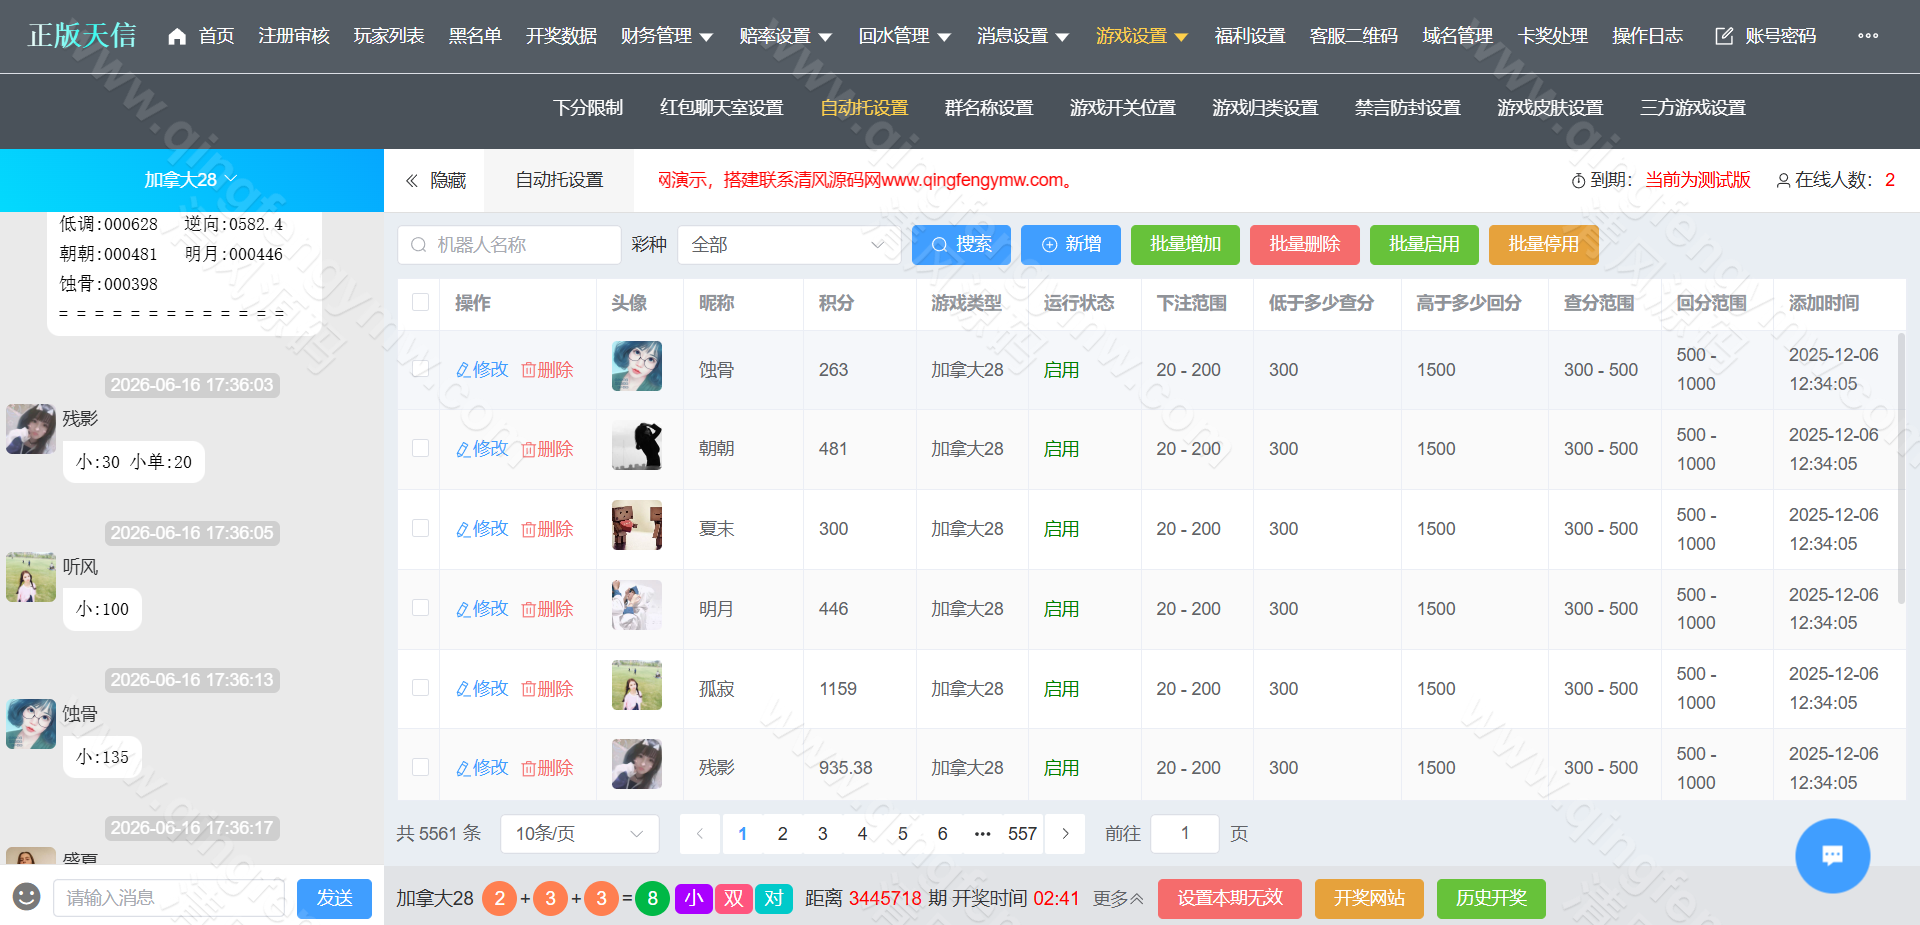Check the checkbox for the 夏末 row

420,528
